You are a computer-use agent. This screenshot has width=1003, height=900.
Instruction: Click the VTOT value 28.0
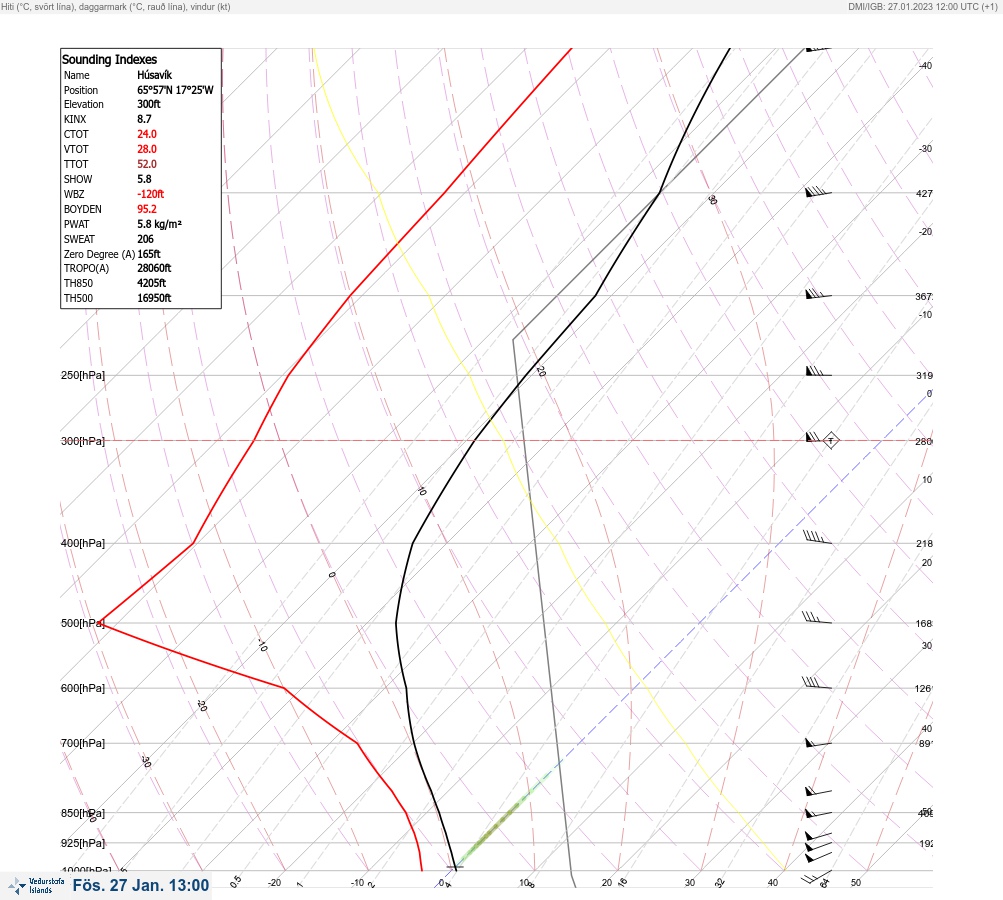tap(146, 149)
